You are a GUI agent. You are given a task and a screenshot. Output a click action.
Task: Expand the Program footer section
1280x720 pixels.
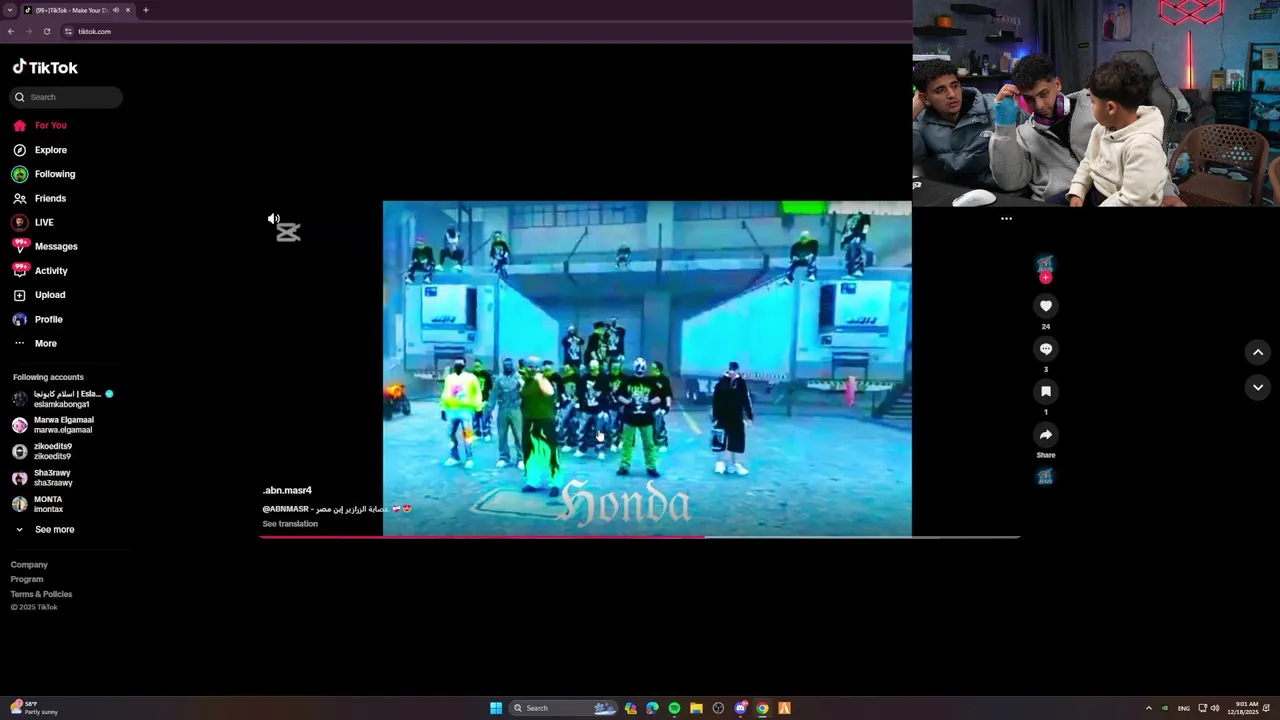[x=27, y=579]
